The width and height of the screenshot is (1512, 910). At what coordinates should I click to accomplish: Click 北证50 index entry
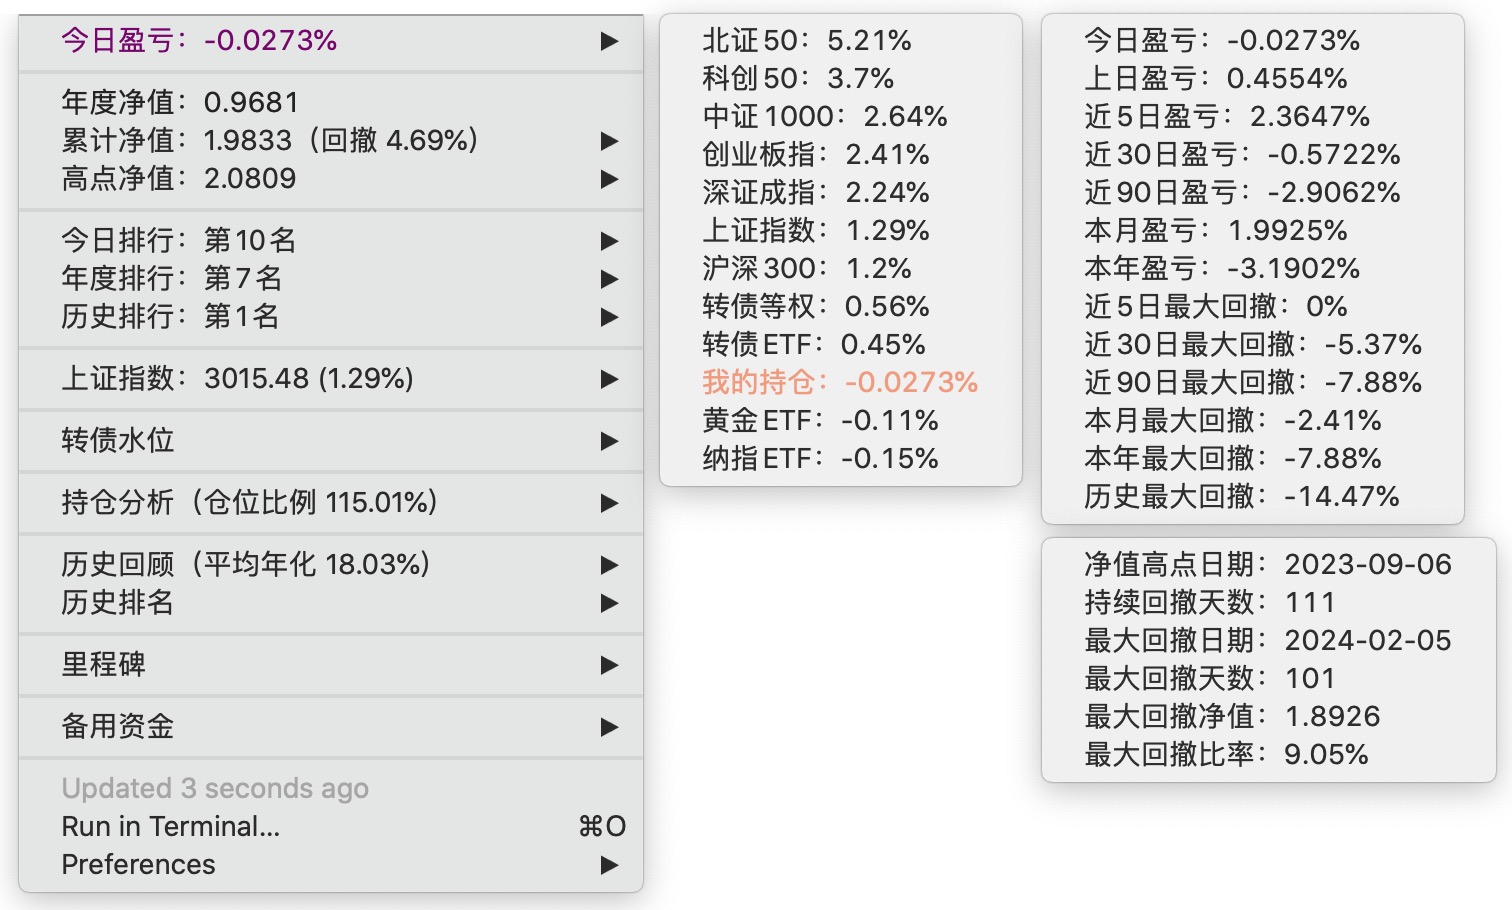[807, 41]
